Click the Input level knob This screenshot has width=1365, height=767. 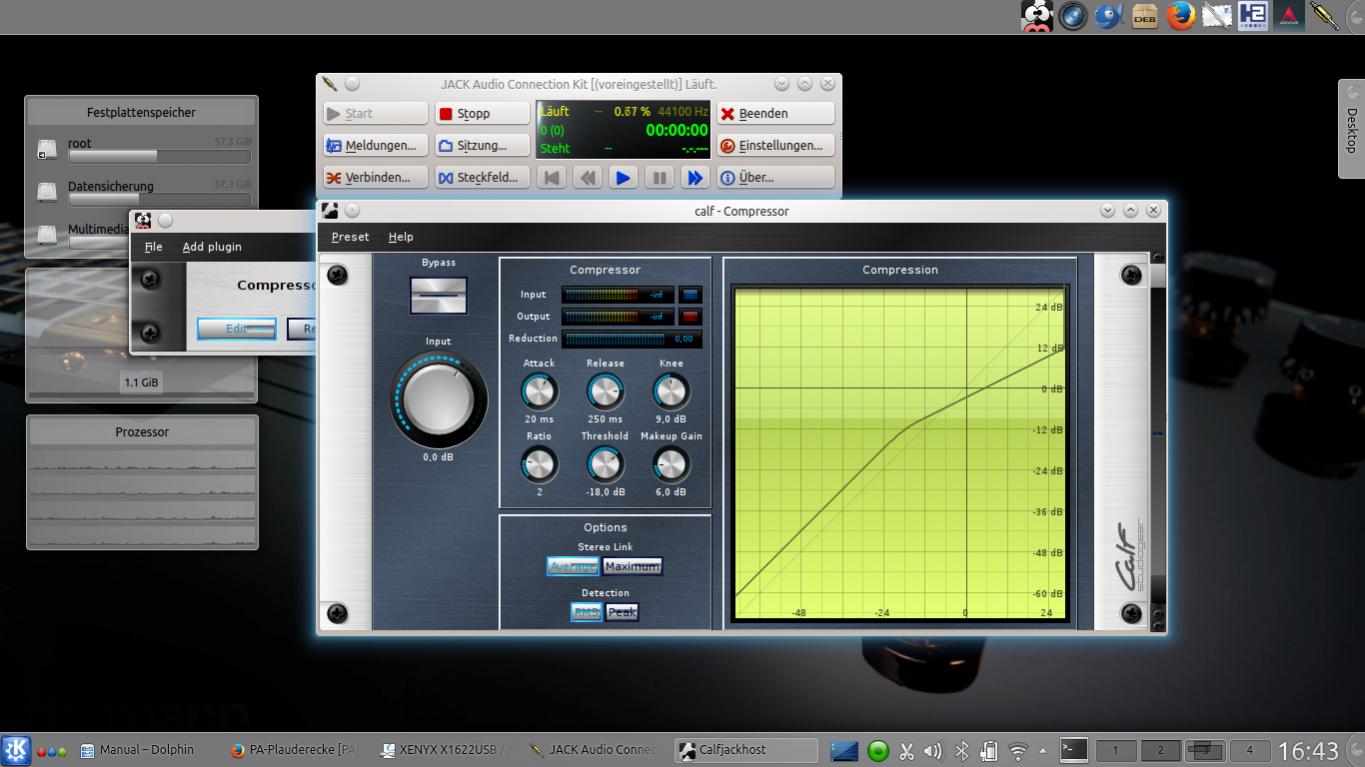click(x=438, y=400)
